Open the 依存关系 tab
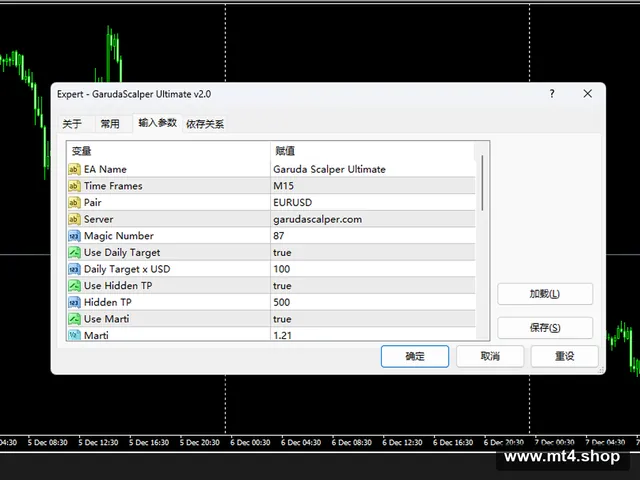Screen dimensions: 640x480 [205, 124]
